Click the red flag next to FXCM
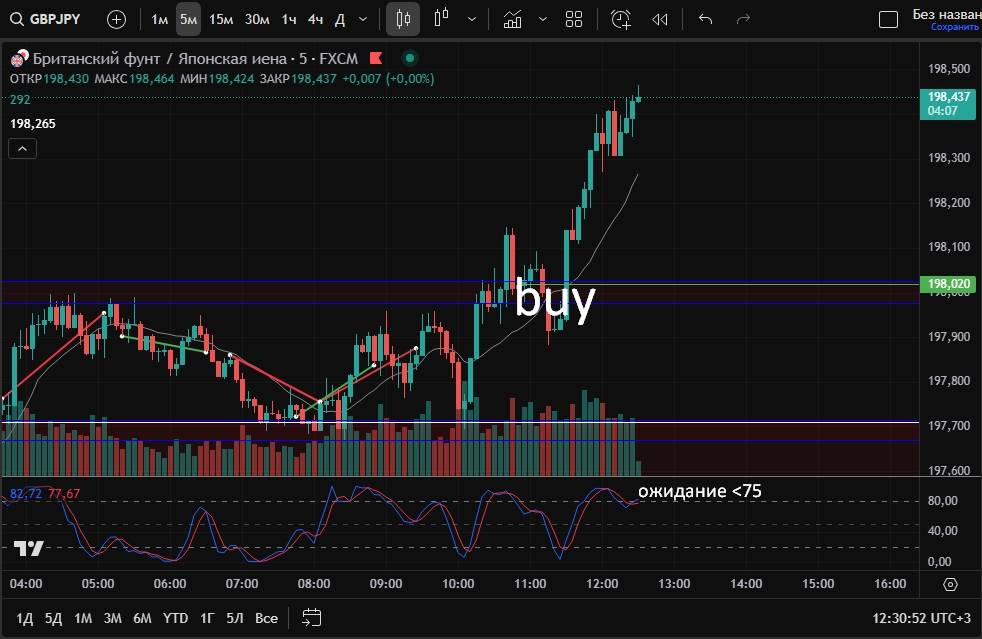 point(377,58)
